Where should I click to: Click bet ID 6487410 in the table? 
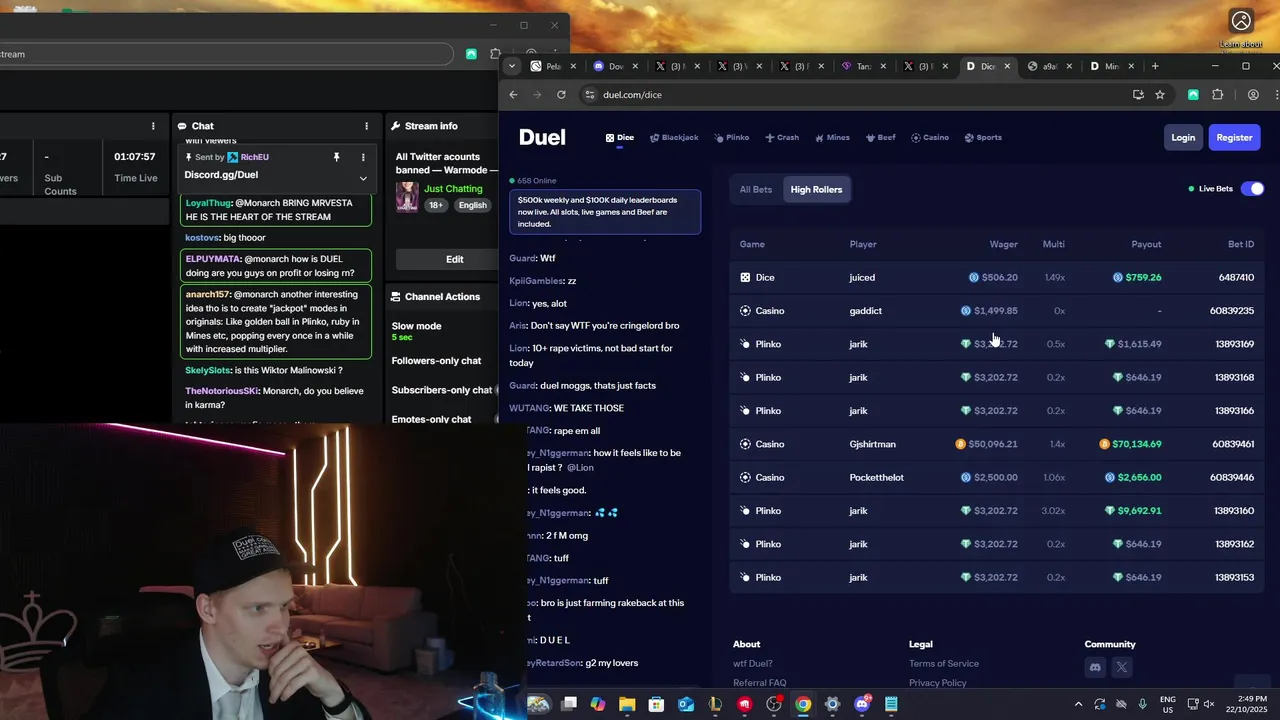1236,277
